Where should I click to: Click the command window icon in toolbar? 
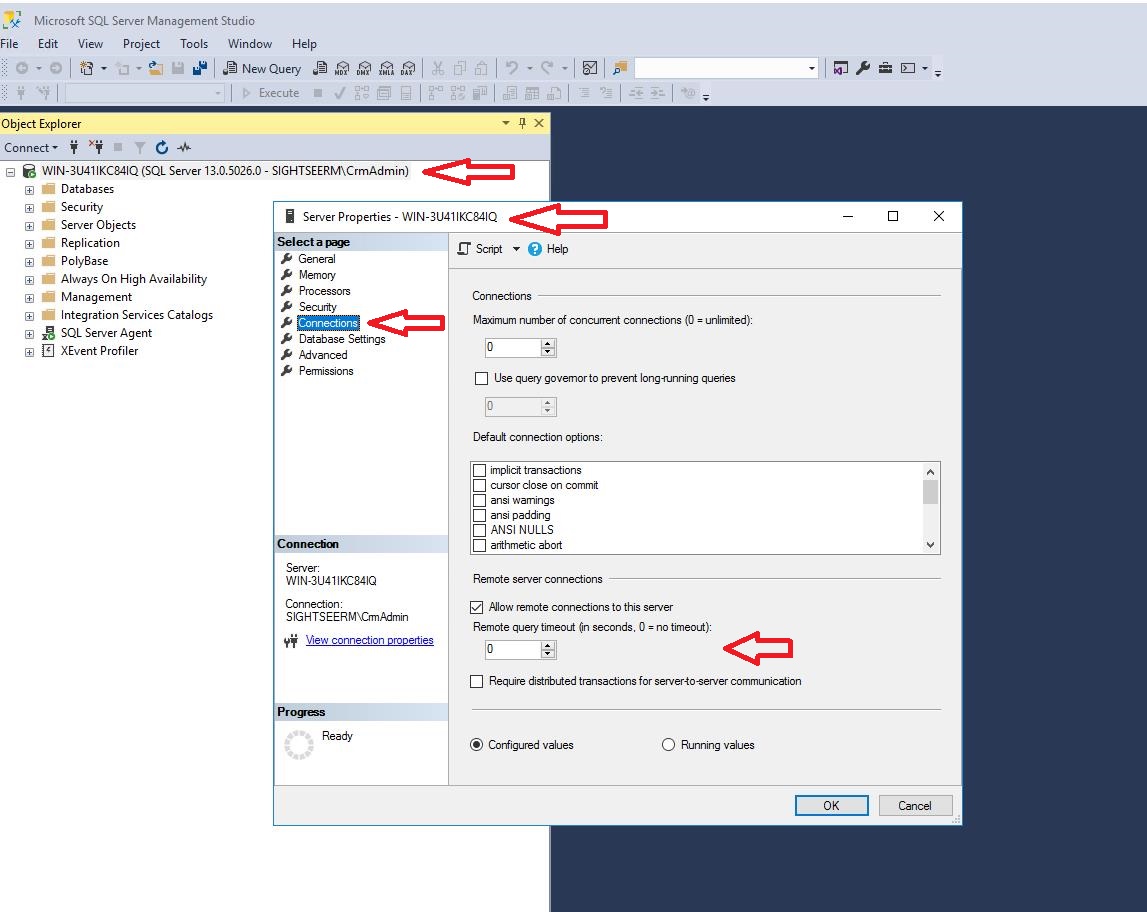(908, 68)
